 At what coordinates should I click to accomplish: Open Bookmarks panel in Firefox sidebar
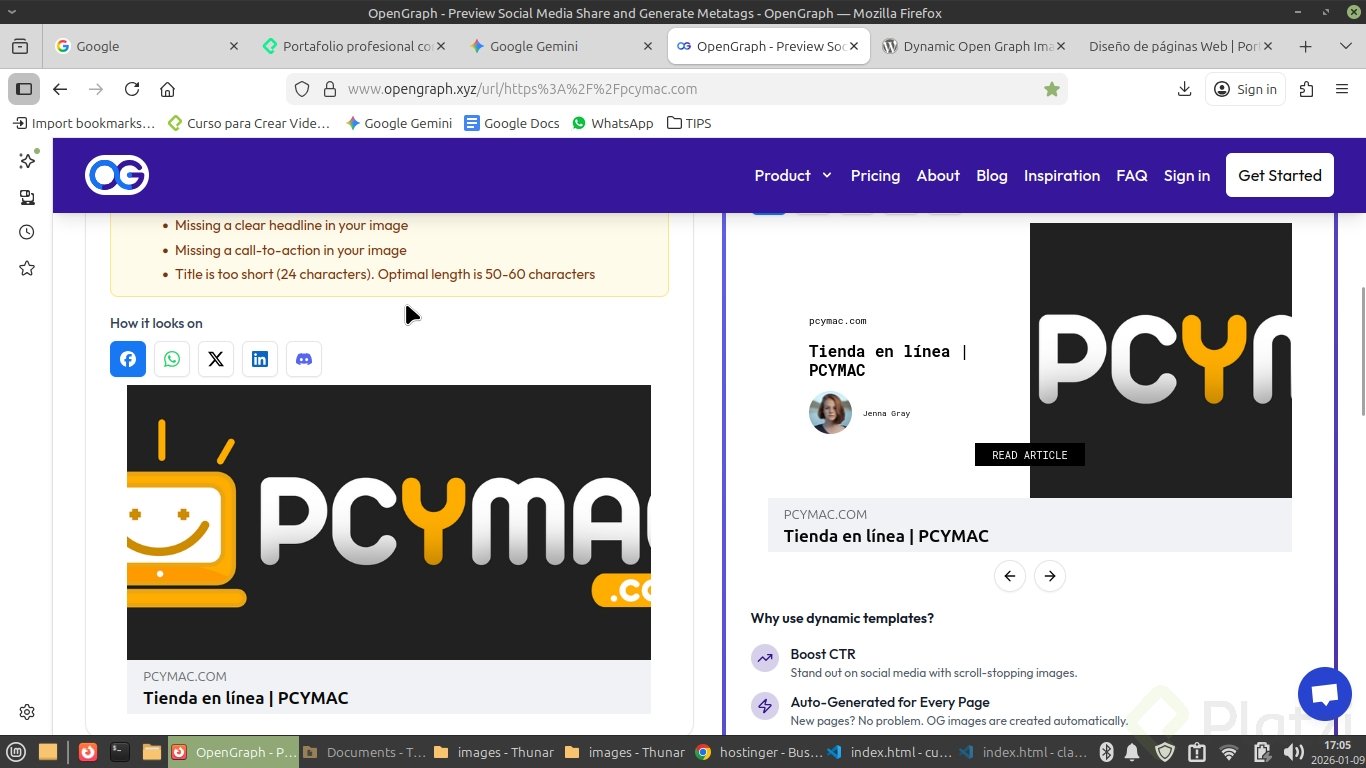27,268
